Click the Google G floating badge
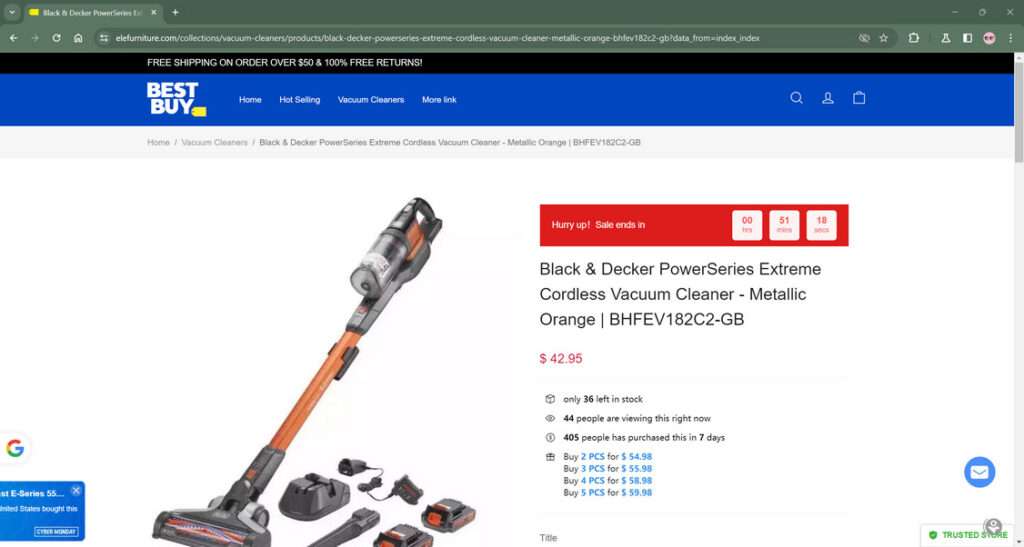The width and height of the screenshot is (1024, 547). pos(14,448)
